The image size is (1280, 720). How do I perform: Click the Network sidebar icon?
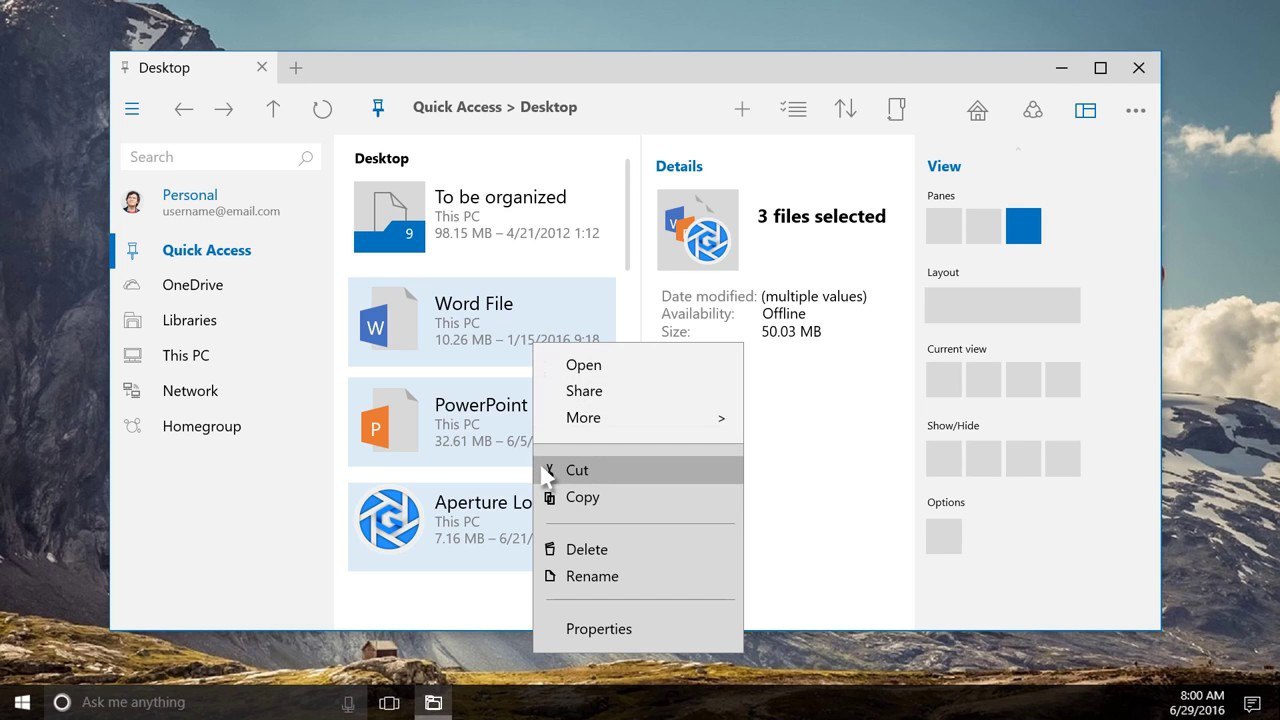coord(132,391)
